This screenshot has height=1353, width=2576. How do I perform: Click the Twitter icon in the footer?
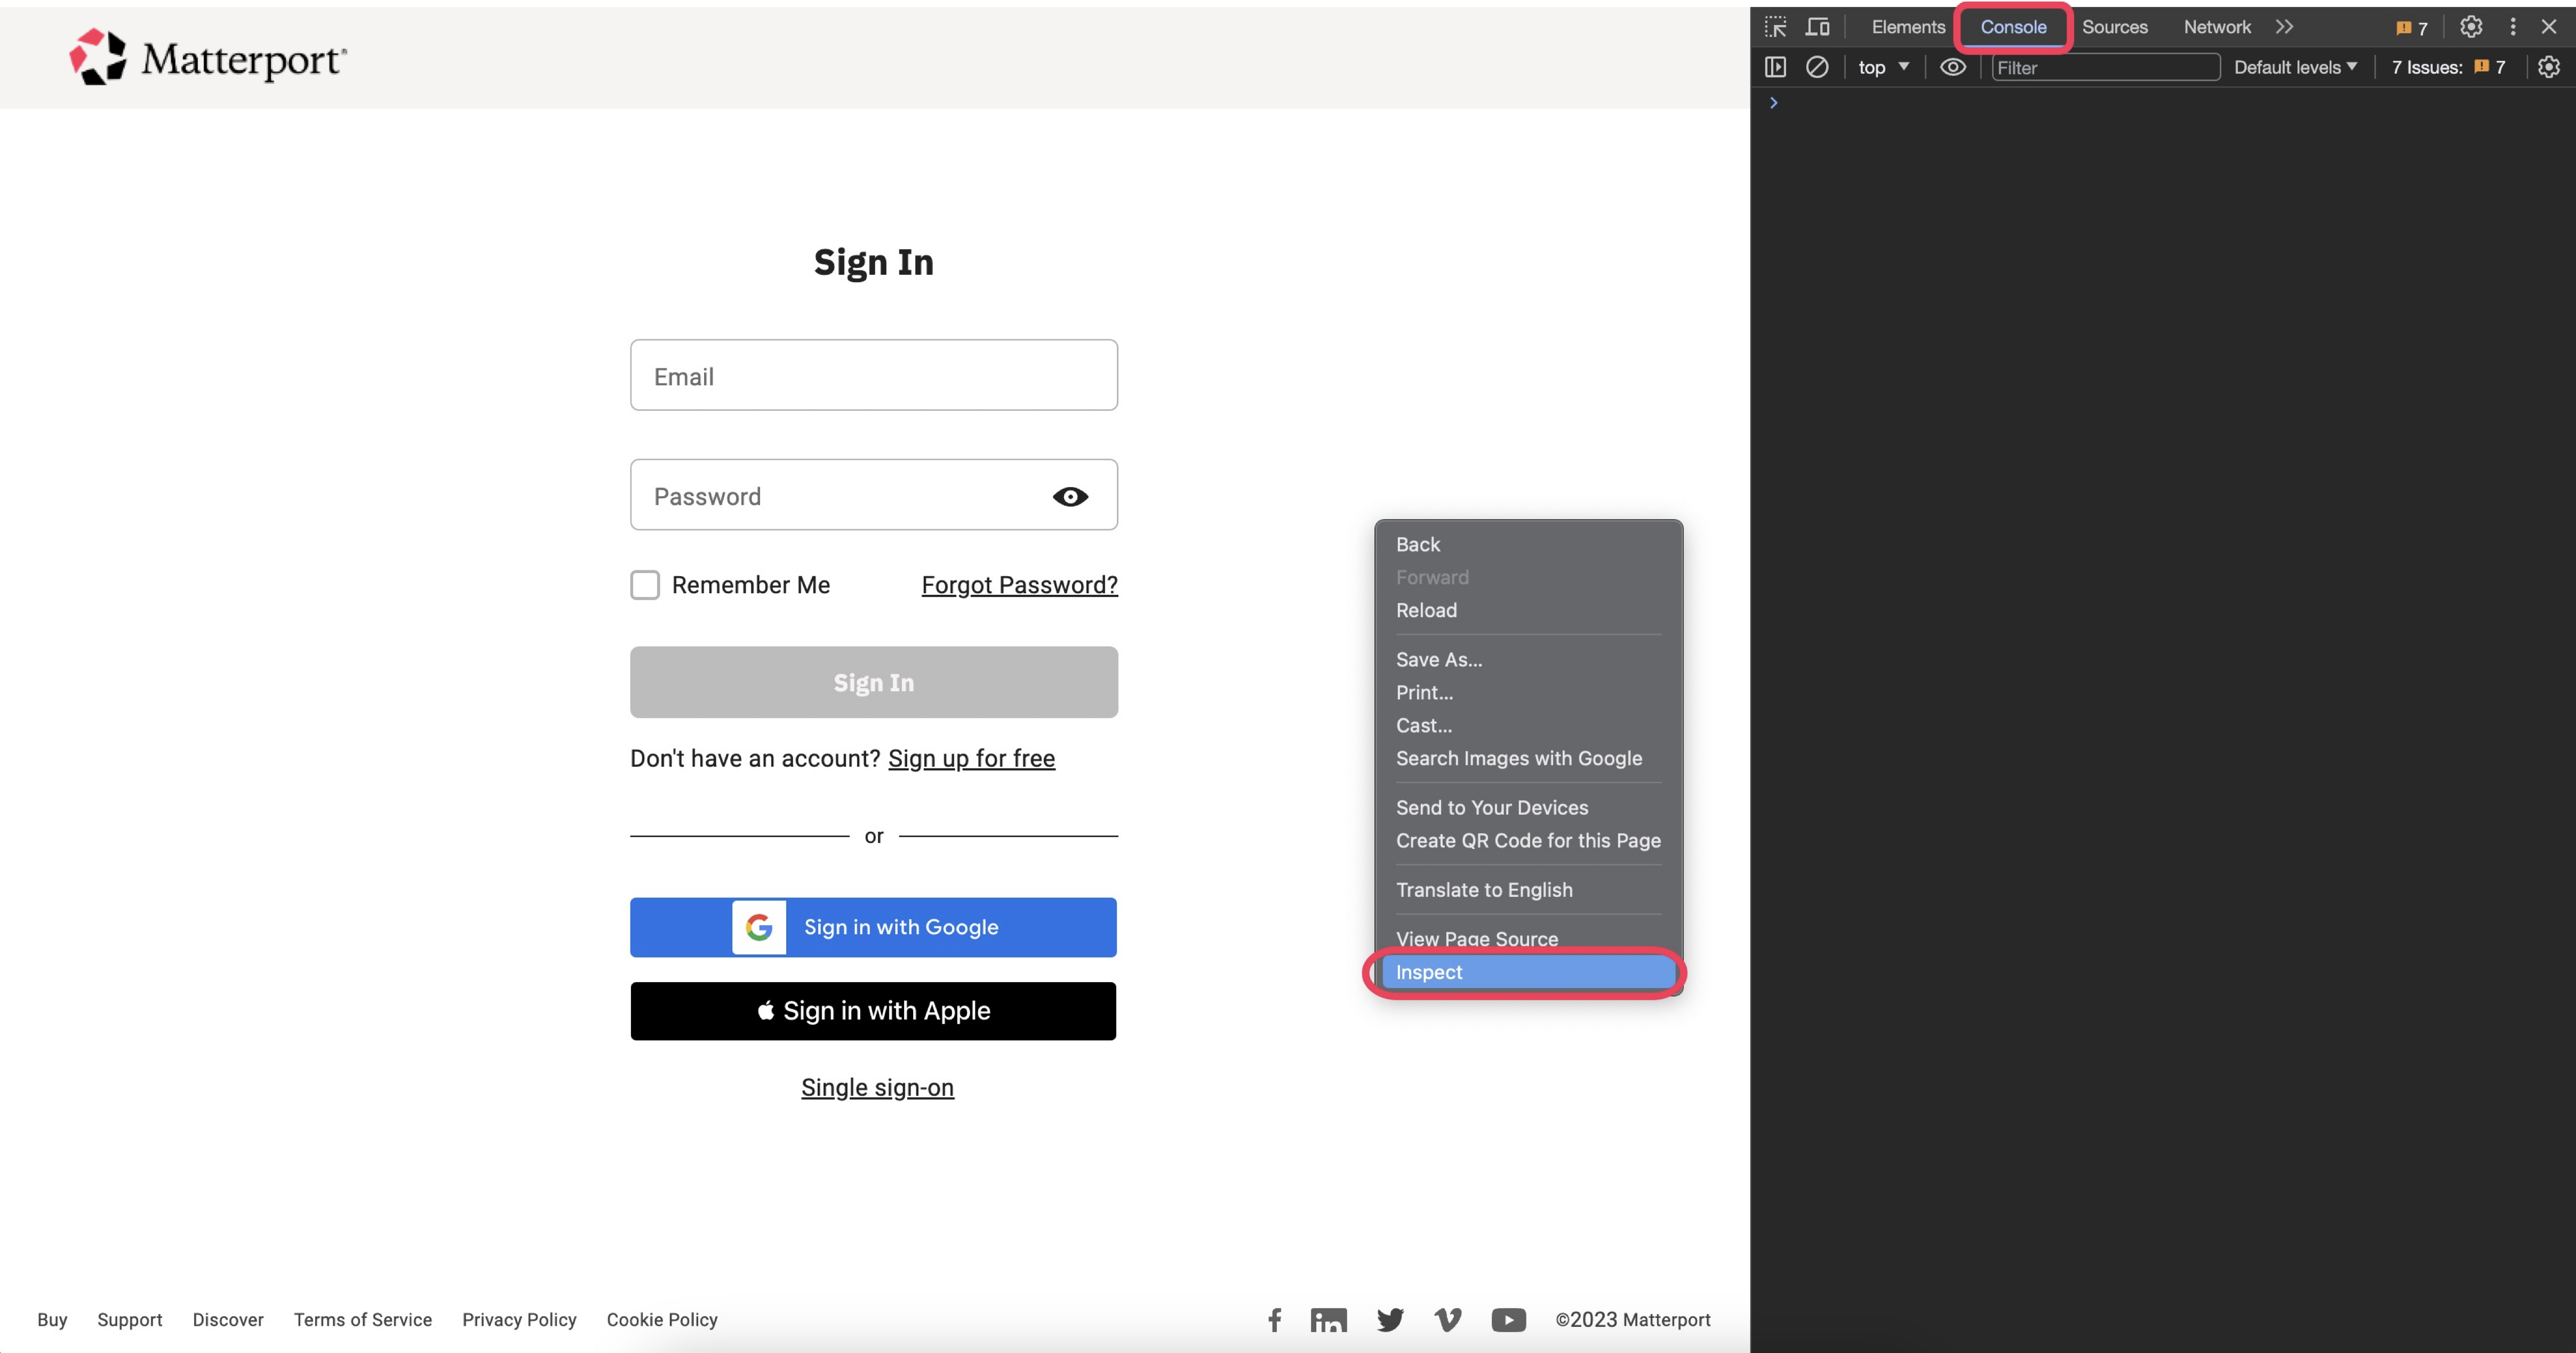click(1390, 1320)
